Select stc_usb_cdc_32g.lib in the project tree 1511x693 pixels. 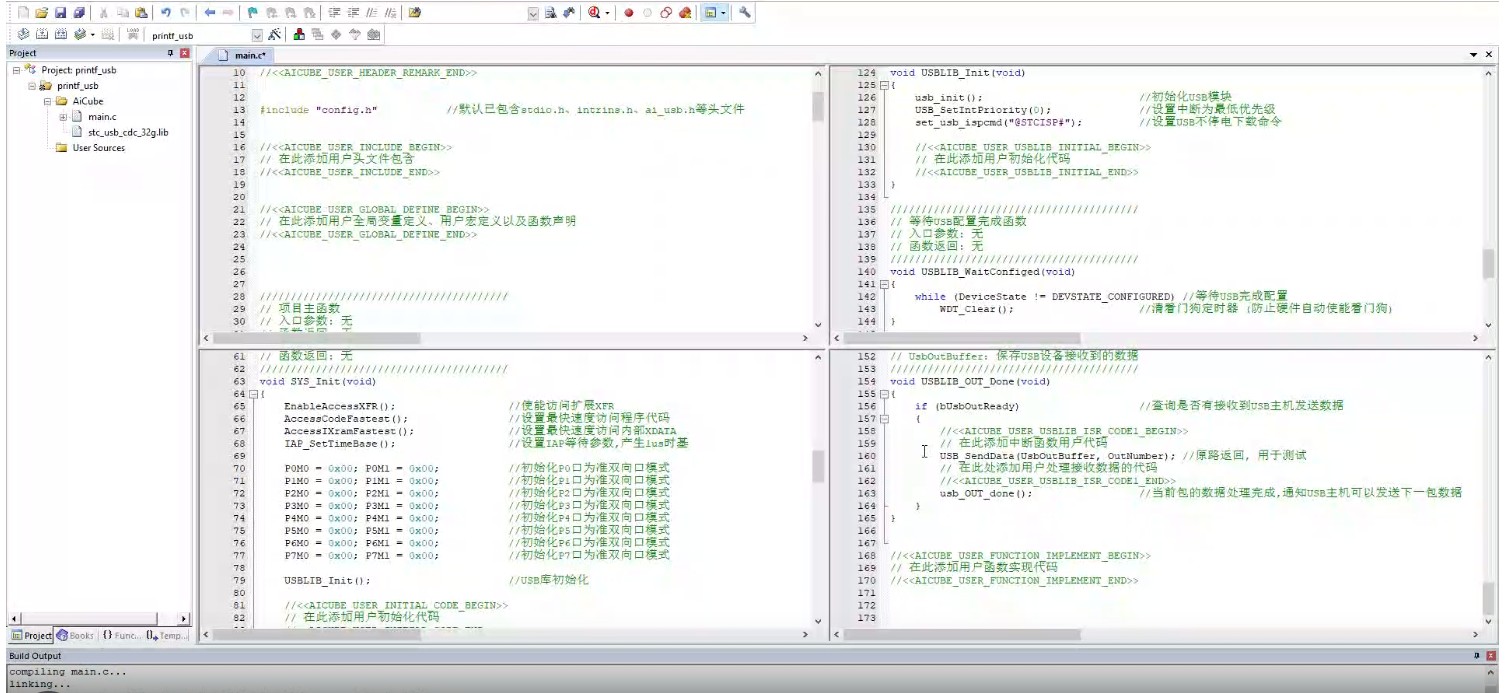tap(127, 132)
